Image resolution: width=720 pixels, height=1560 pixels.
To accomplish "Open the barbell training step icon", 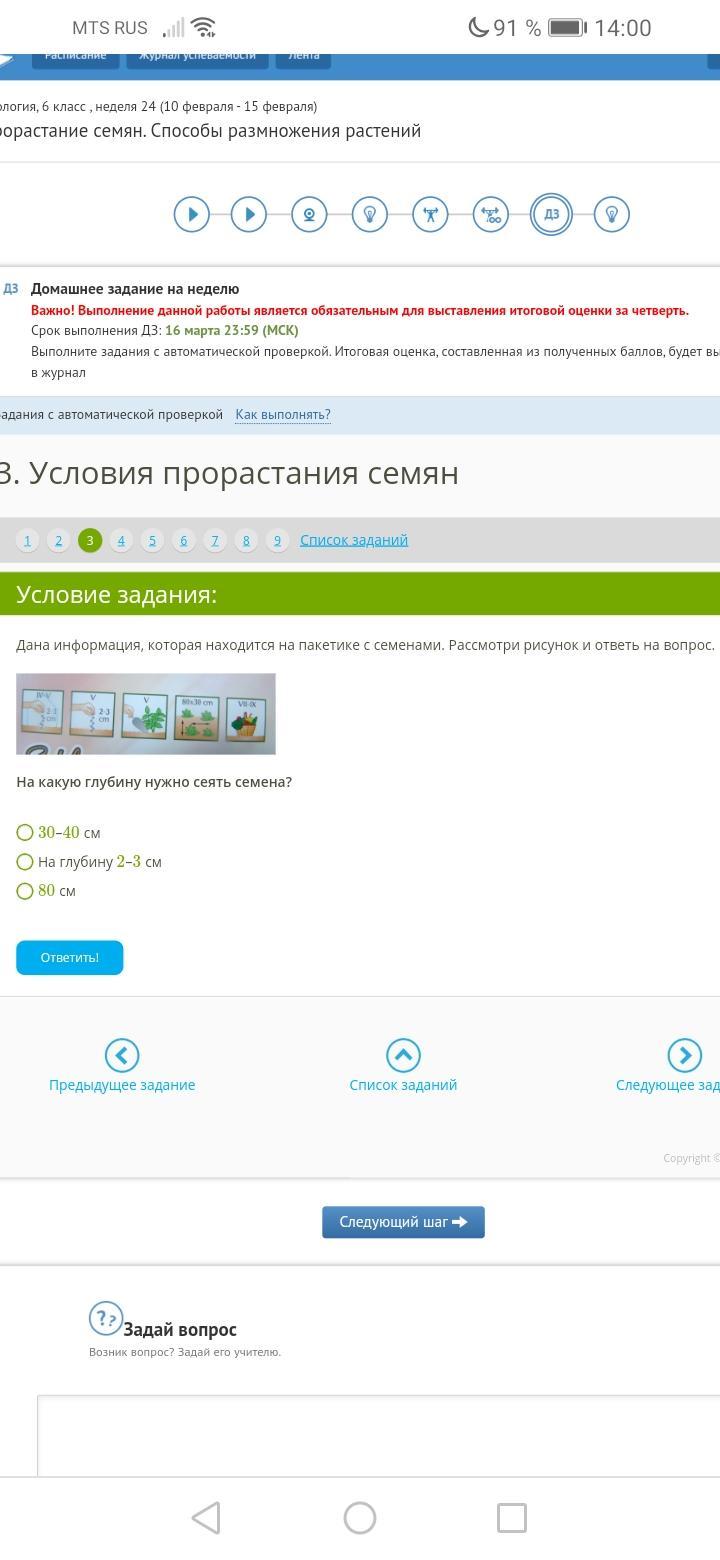I will click(x=430, y=214).
